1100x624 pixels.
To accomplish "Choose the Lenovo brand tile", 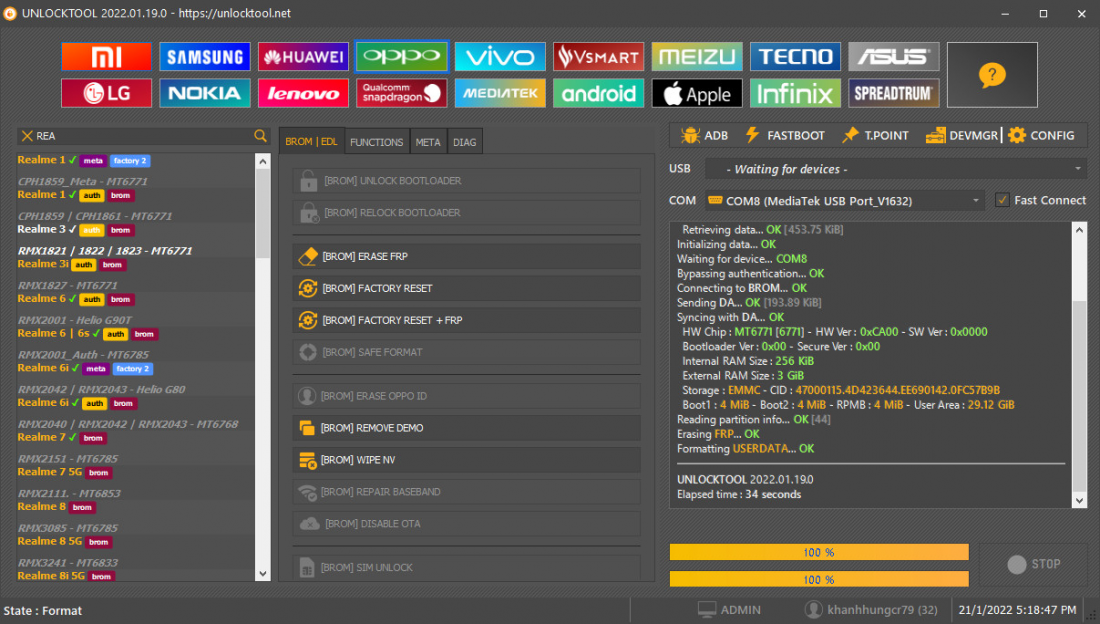I will click(x=303, y=93).
